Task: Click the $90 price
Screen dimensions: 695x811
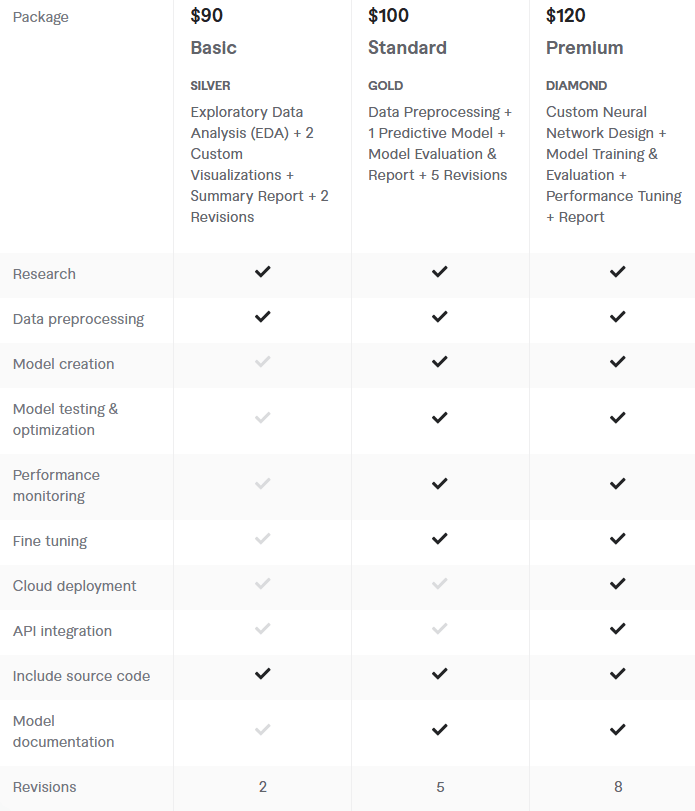Action: (208, 16)
